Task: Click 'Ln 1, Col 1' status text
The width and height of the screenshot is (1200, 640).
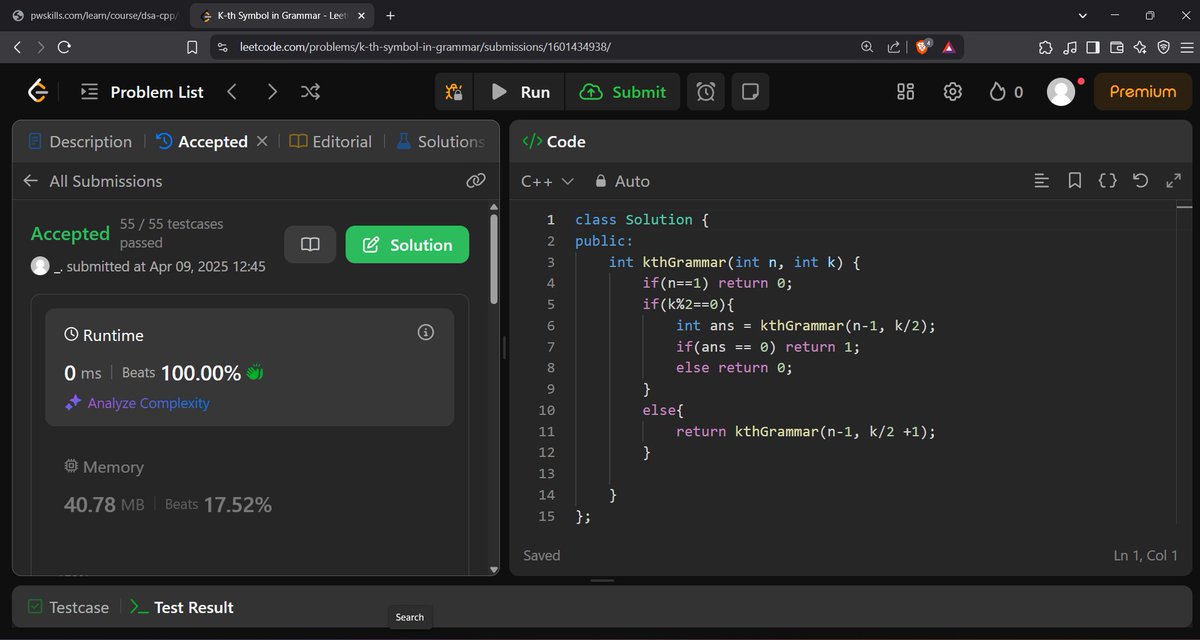Action: tap(1145, 555)
